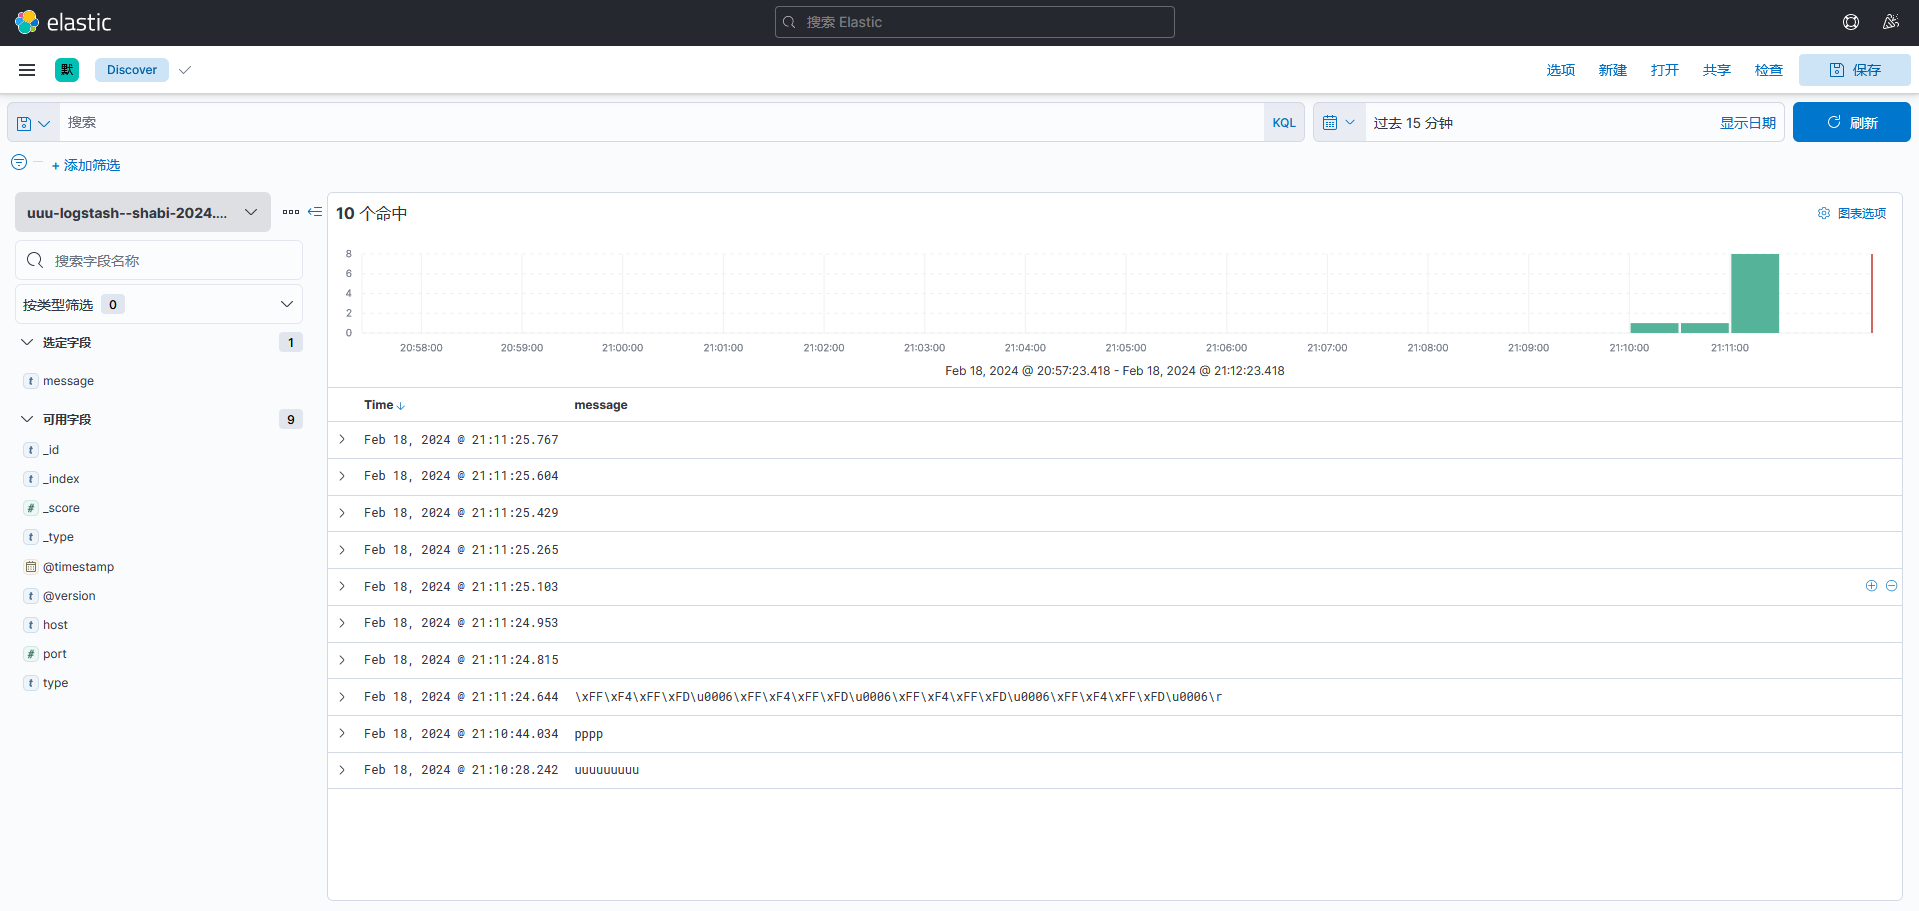Click the 添加筛选 add filter link
This screenshot has width=1919, height=911.
pyautogui.click(x=86, y=165)
